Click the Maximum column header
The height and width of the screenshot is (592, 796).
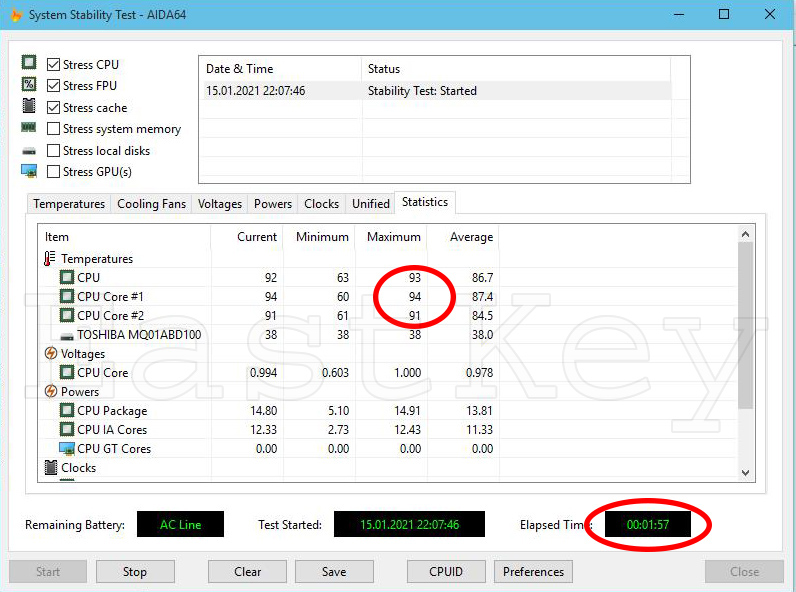coord(391,237)
